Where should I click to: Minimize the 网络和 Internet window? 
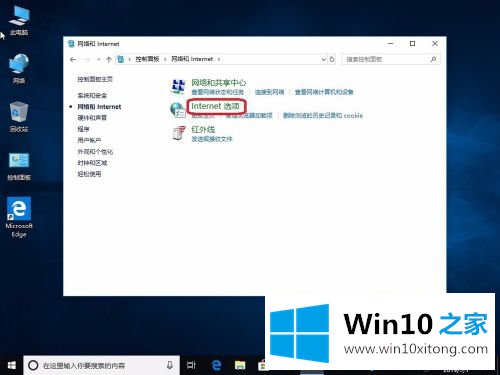(x=391, y=44)
